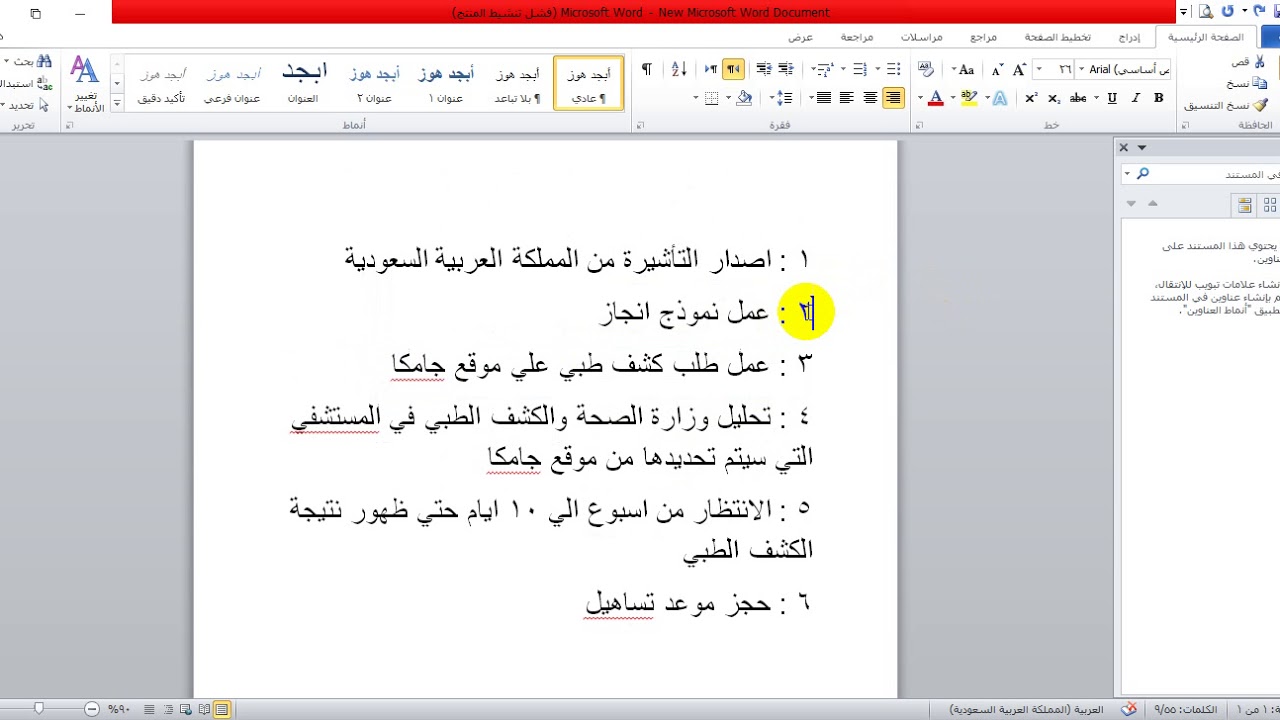
Task: Open the Mailings tab (مراسلات)
Action: [x=921, y=37]
